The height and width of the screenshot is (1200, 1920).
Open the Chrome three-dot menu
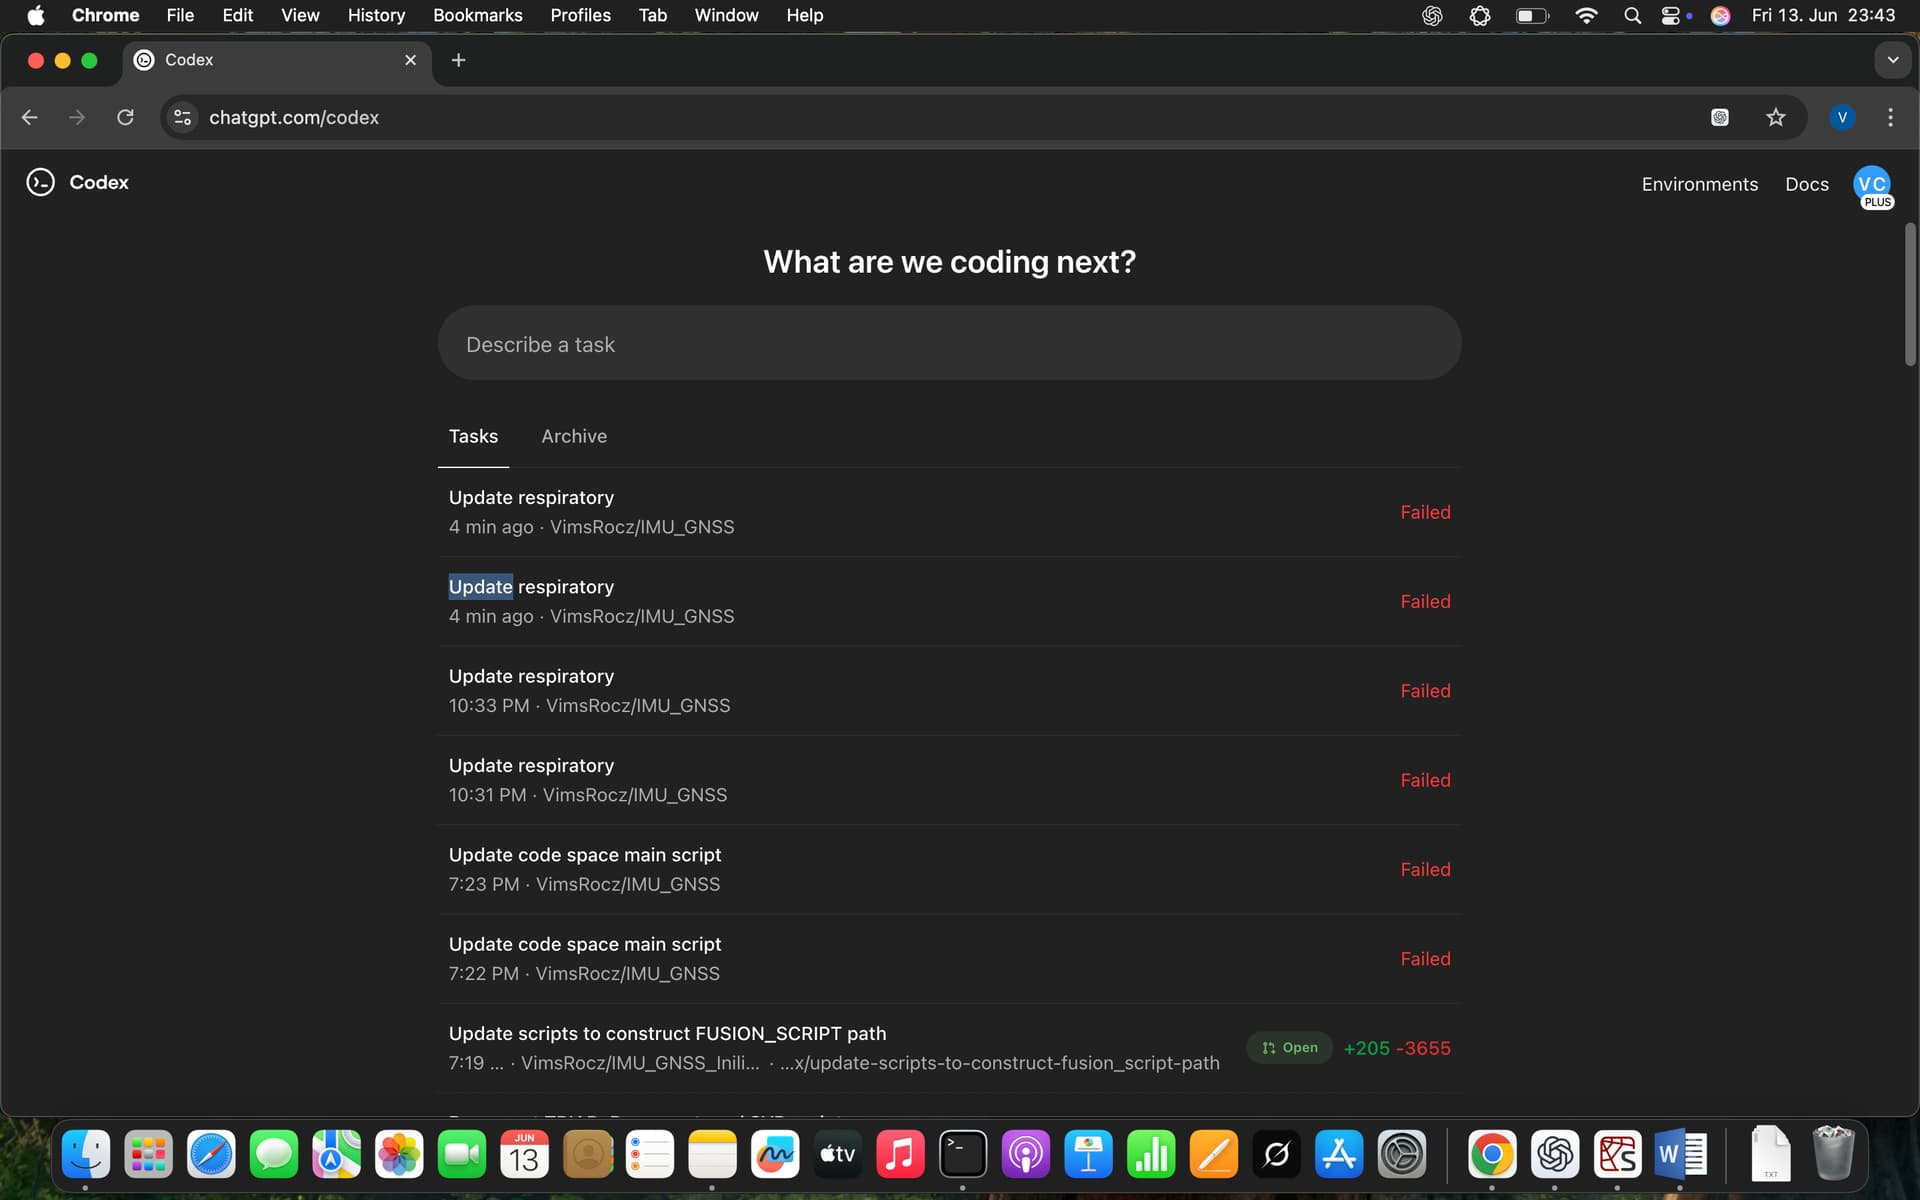1890,117
